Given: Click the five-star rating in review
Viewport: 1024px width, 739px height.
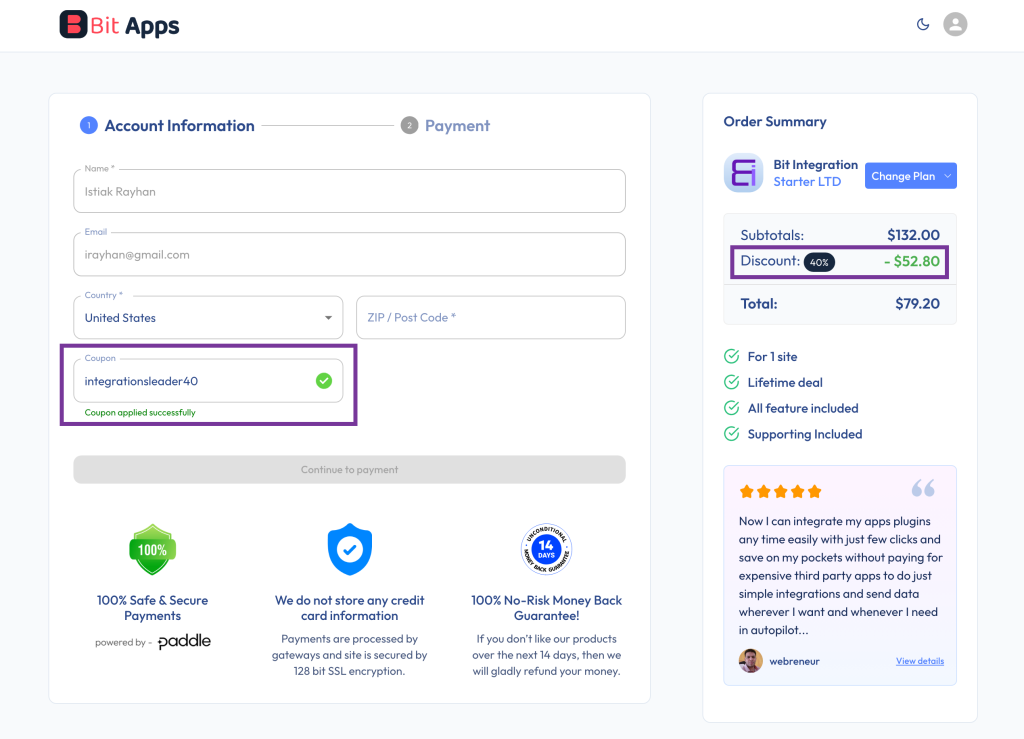Looking at the screenshot, I should pyautogui.click(x=780, y=491).
